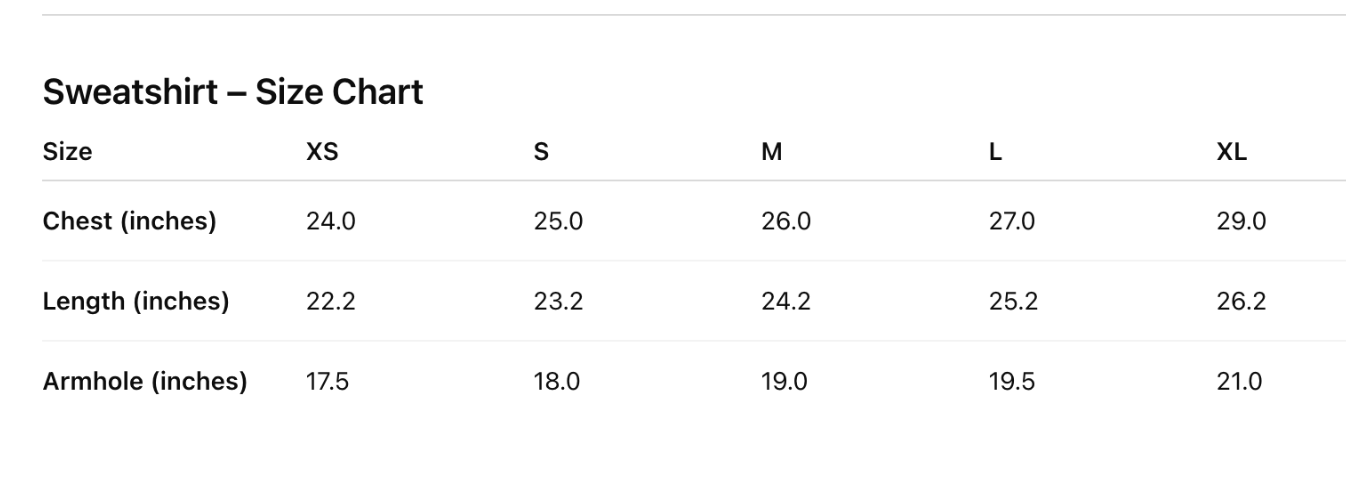This screenshot has height=484, width=1346.
Task: Click the XL length value 26.2
Action: (1241, 301)
